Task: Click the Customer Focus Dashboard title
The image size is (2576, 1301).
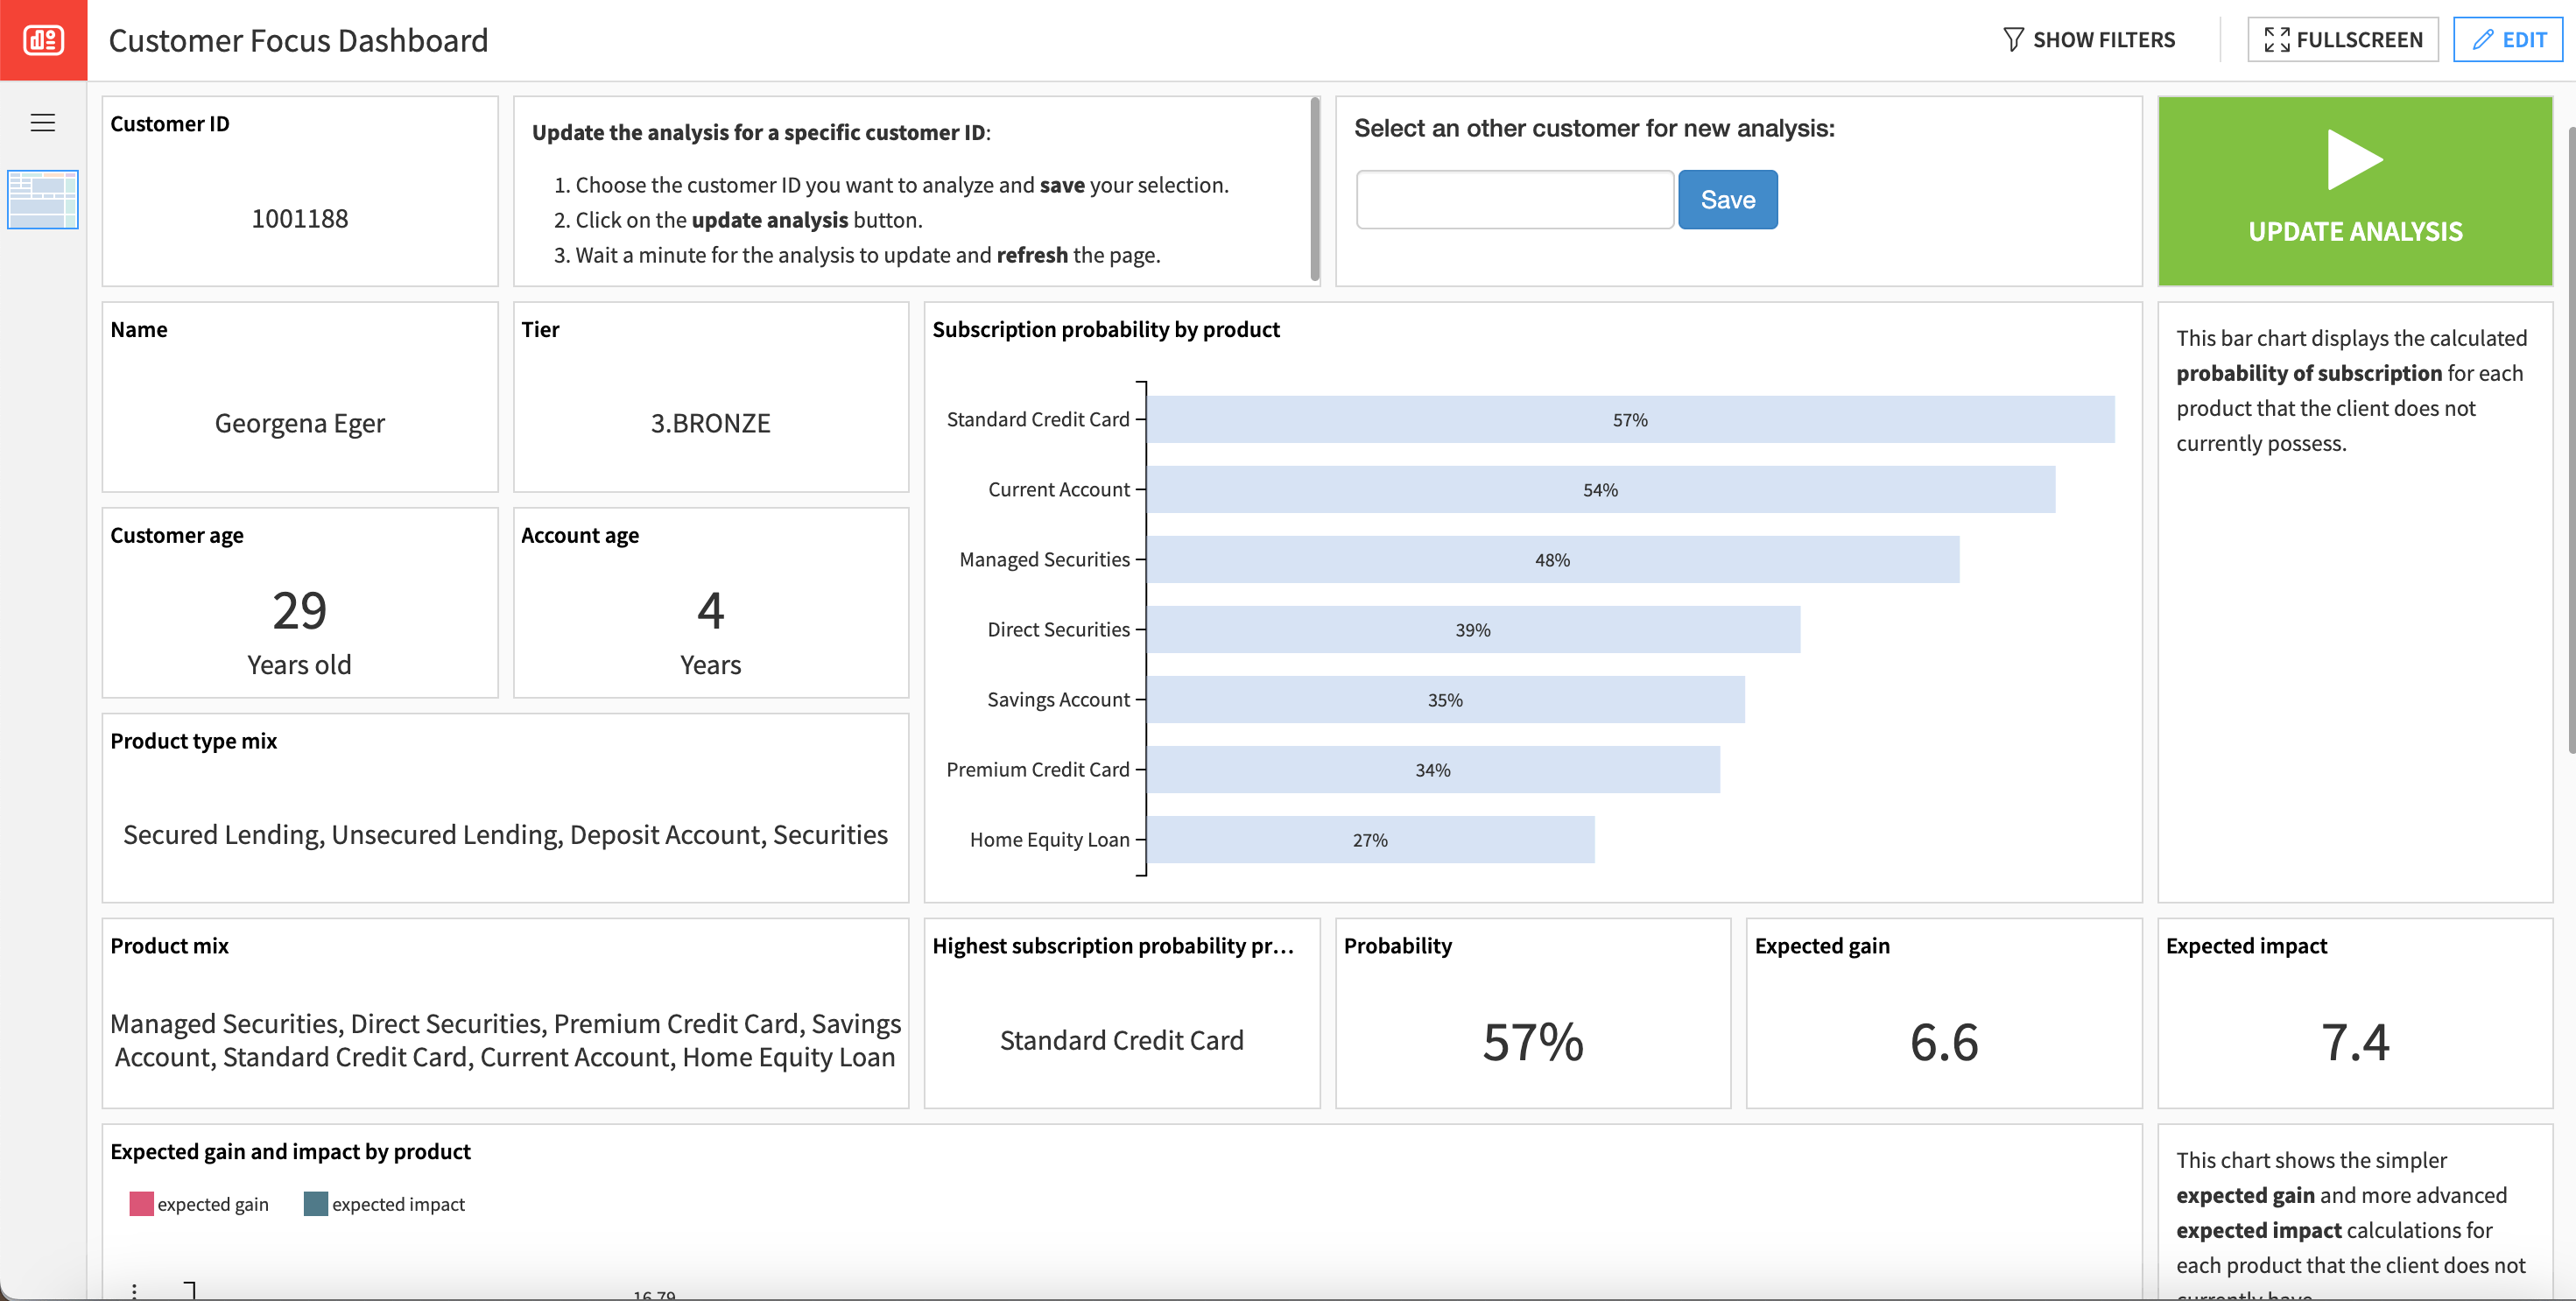Action: coord(298,40)
